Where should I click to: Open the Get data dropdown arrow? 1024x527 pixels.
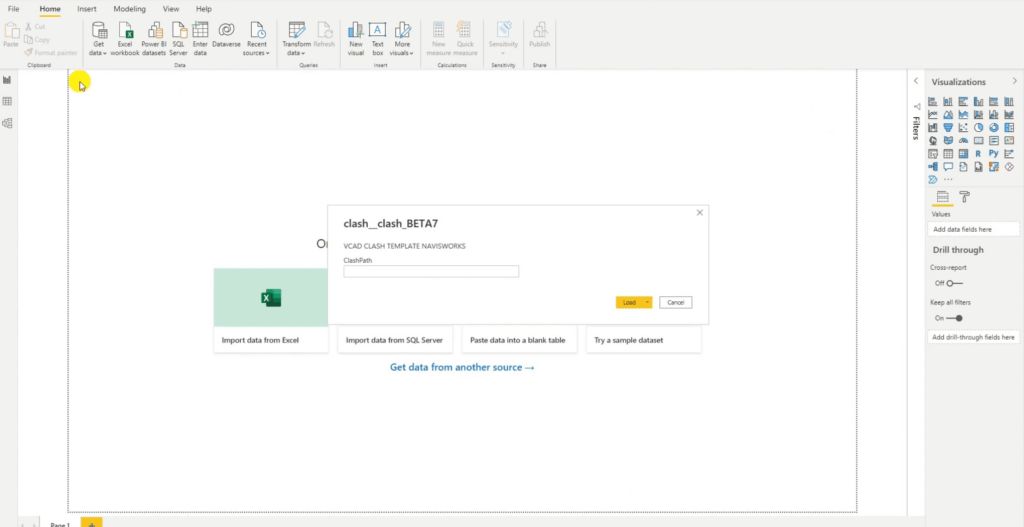[105, 53]
